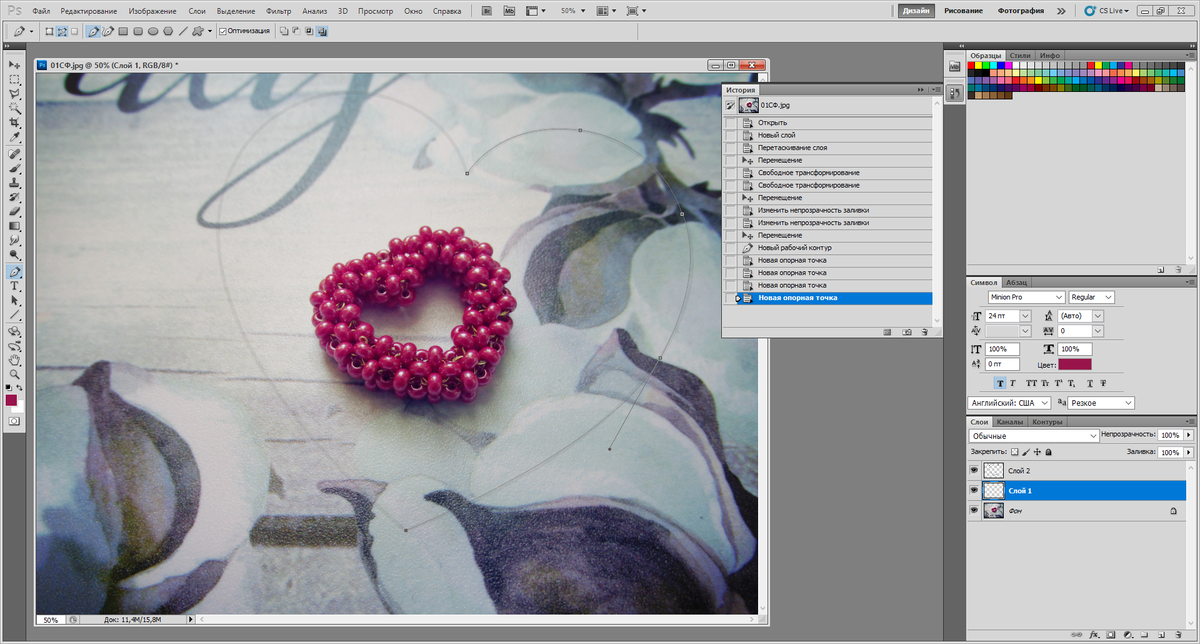Screen dimensions: 1200x644
Task: Select the Pen tool in the toolbox
Action: pos(14,272)
